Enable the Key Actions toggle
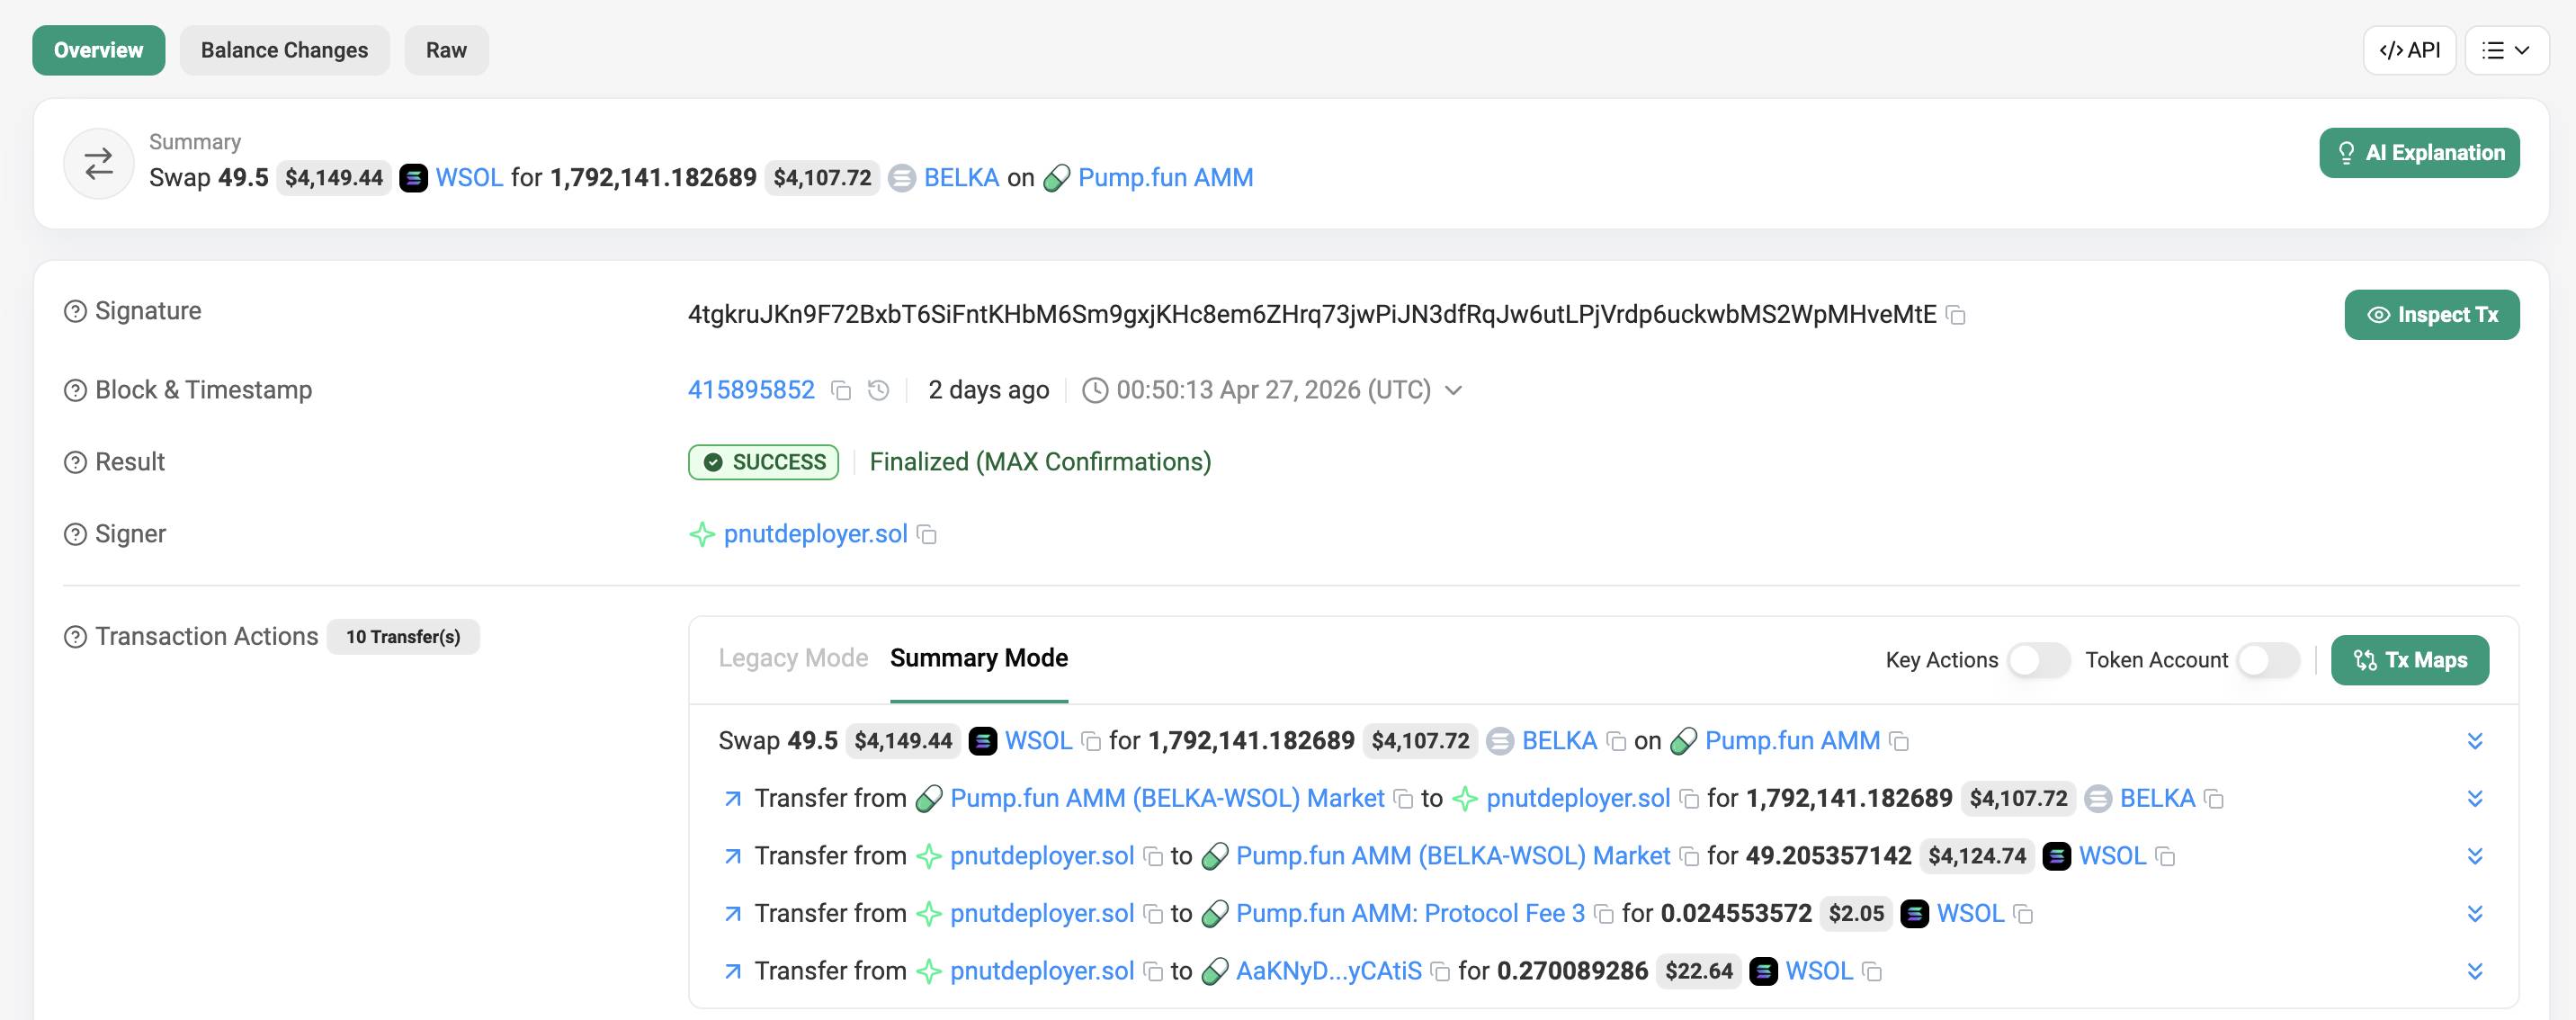 [x=2038, y=660]
